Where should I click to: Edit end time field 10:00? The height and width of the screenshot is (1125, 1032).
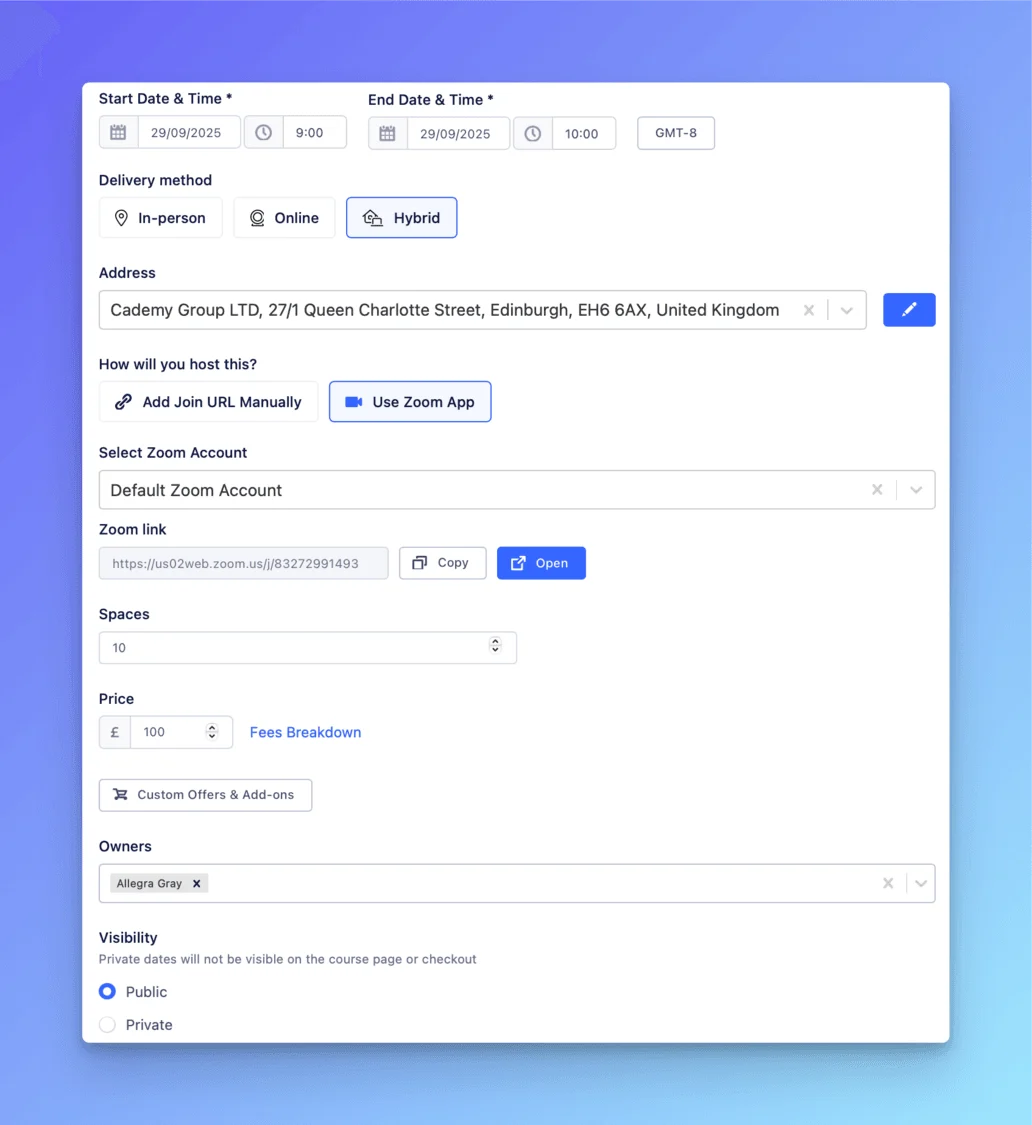(583, 133)
